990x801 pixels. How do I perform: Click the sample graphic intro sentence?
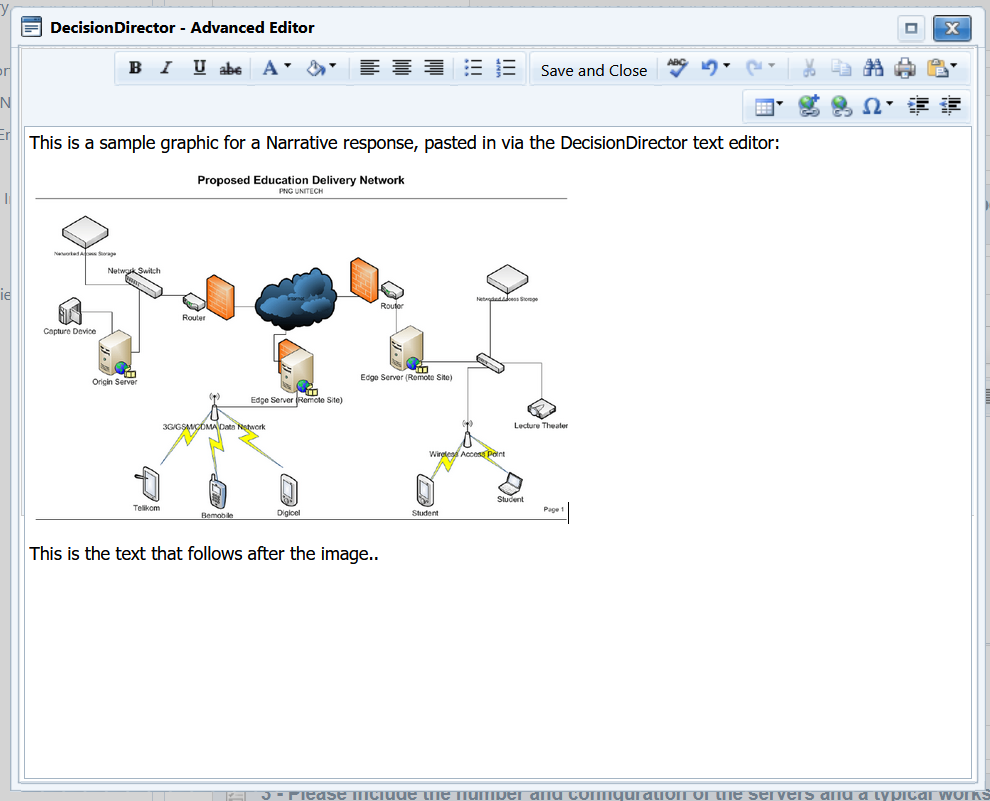click(404, 143)
